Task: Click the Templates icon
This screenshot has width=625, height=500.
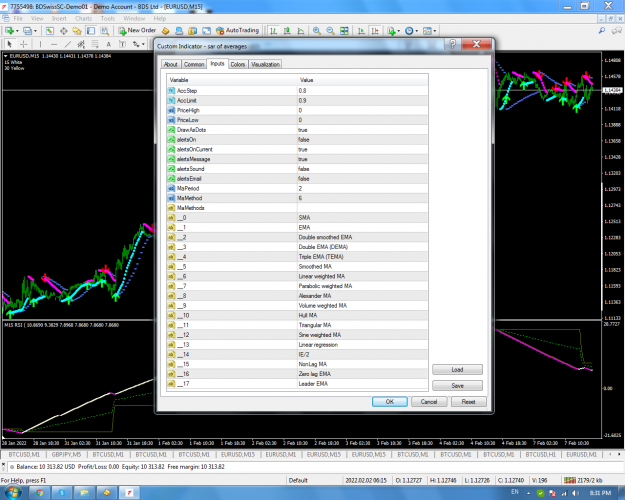Action: click(427, 31)
